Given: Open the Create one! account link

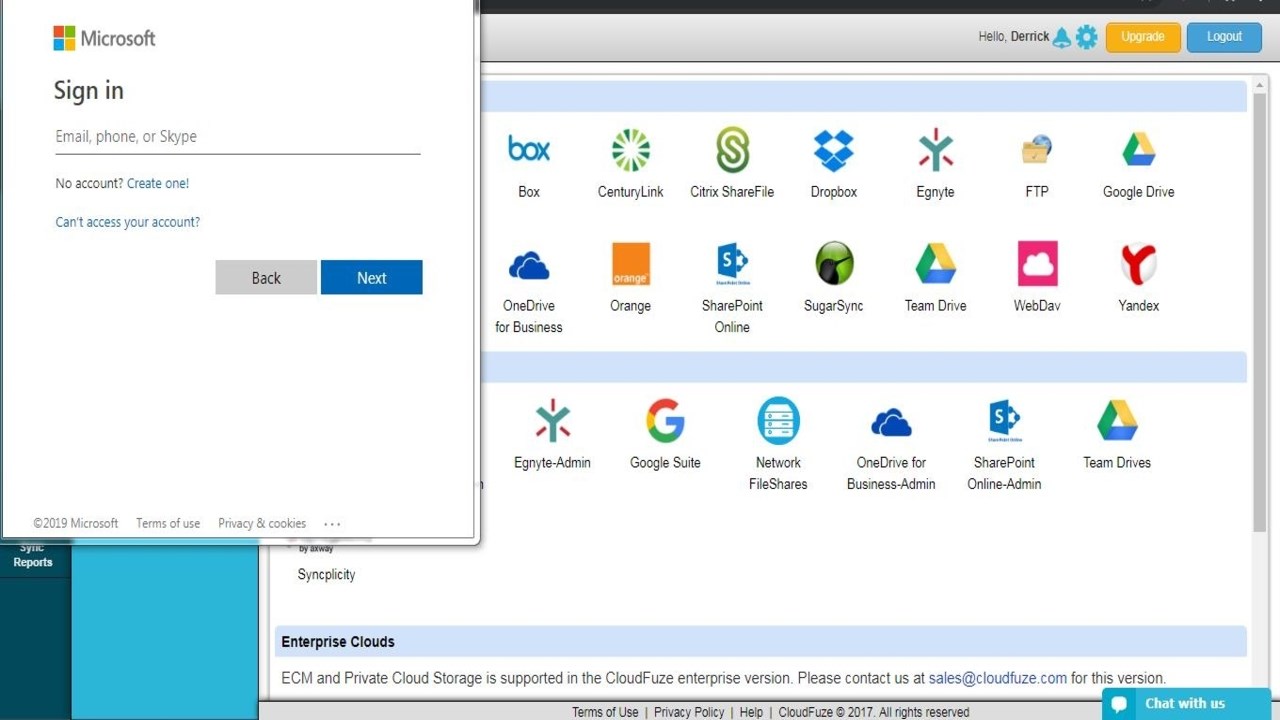Looking at the screenshot, I should tap(158, 184).
